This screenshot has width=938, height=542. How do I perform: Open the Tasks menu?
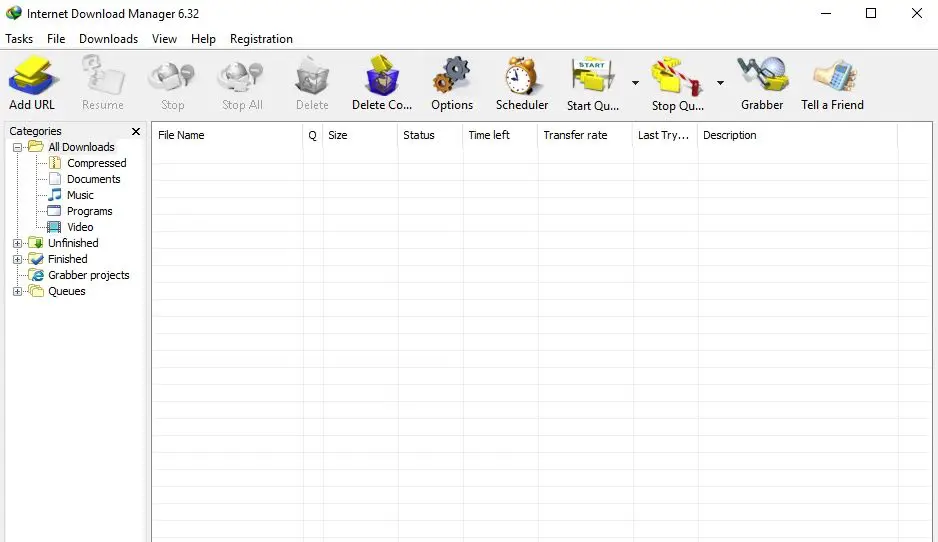19,39
